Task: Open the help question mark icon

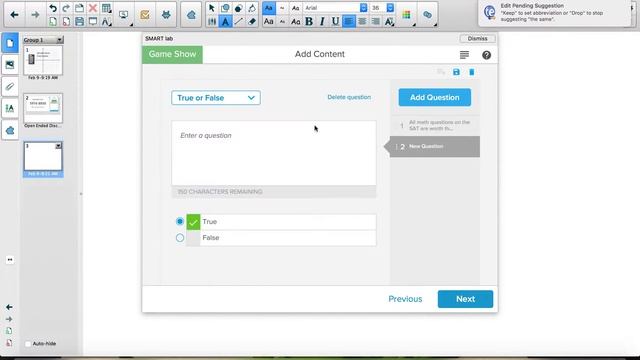Action: pyautogui.click(x=486, y=55)
